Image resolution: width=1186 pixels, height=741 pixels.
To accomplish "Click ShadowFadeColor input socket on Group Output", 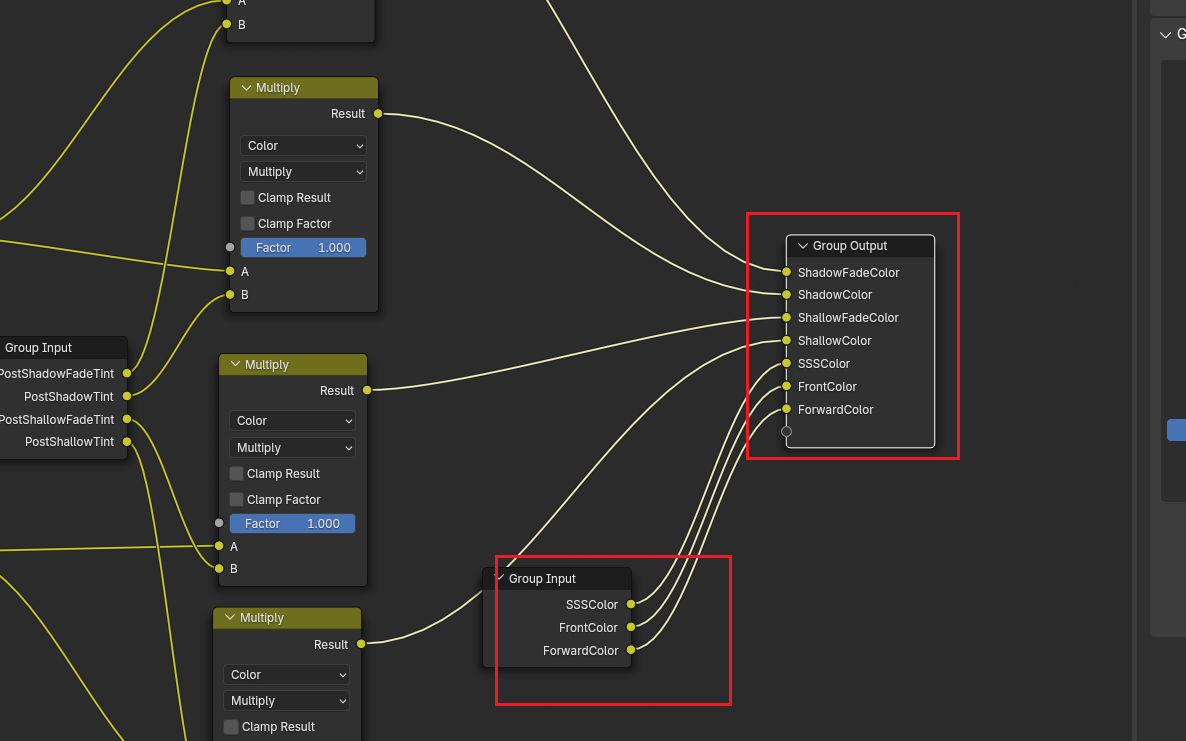I will pos(787,272).
